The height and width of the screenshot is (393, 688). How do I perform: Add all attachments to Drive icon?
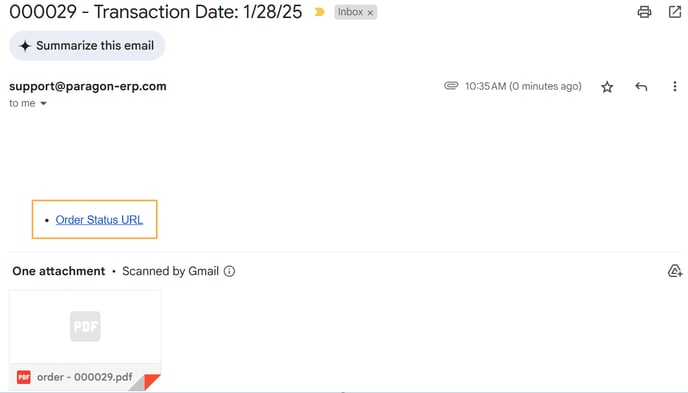tap(674, 272)
